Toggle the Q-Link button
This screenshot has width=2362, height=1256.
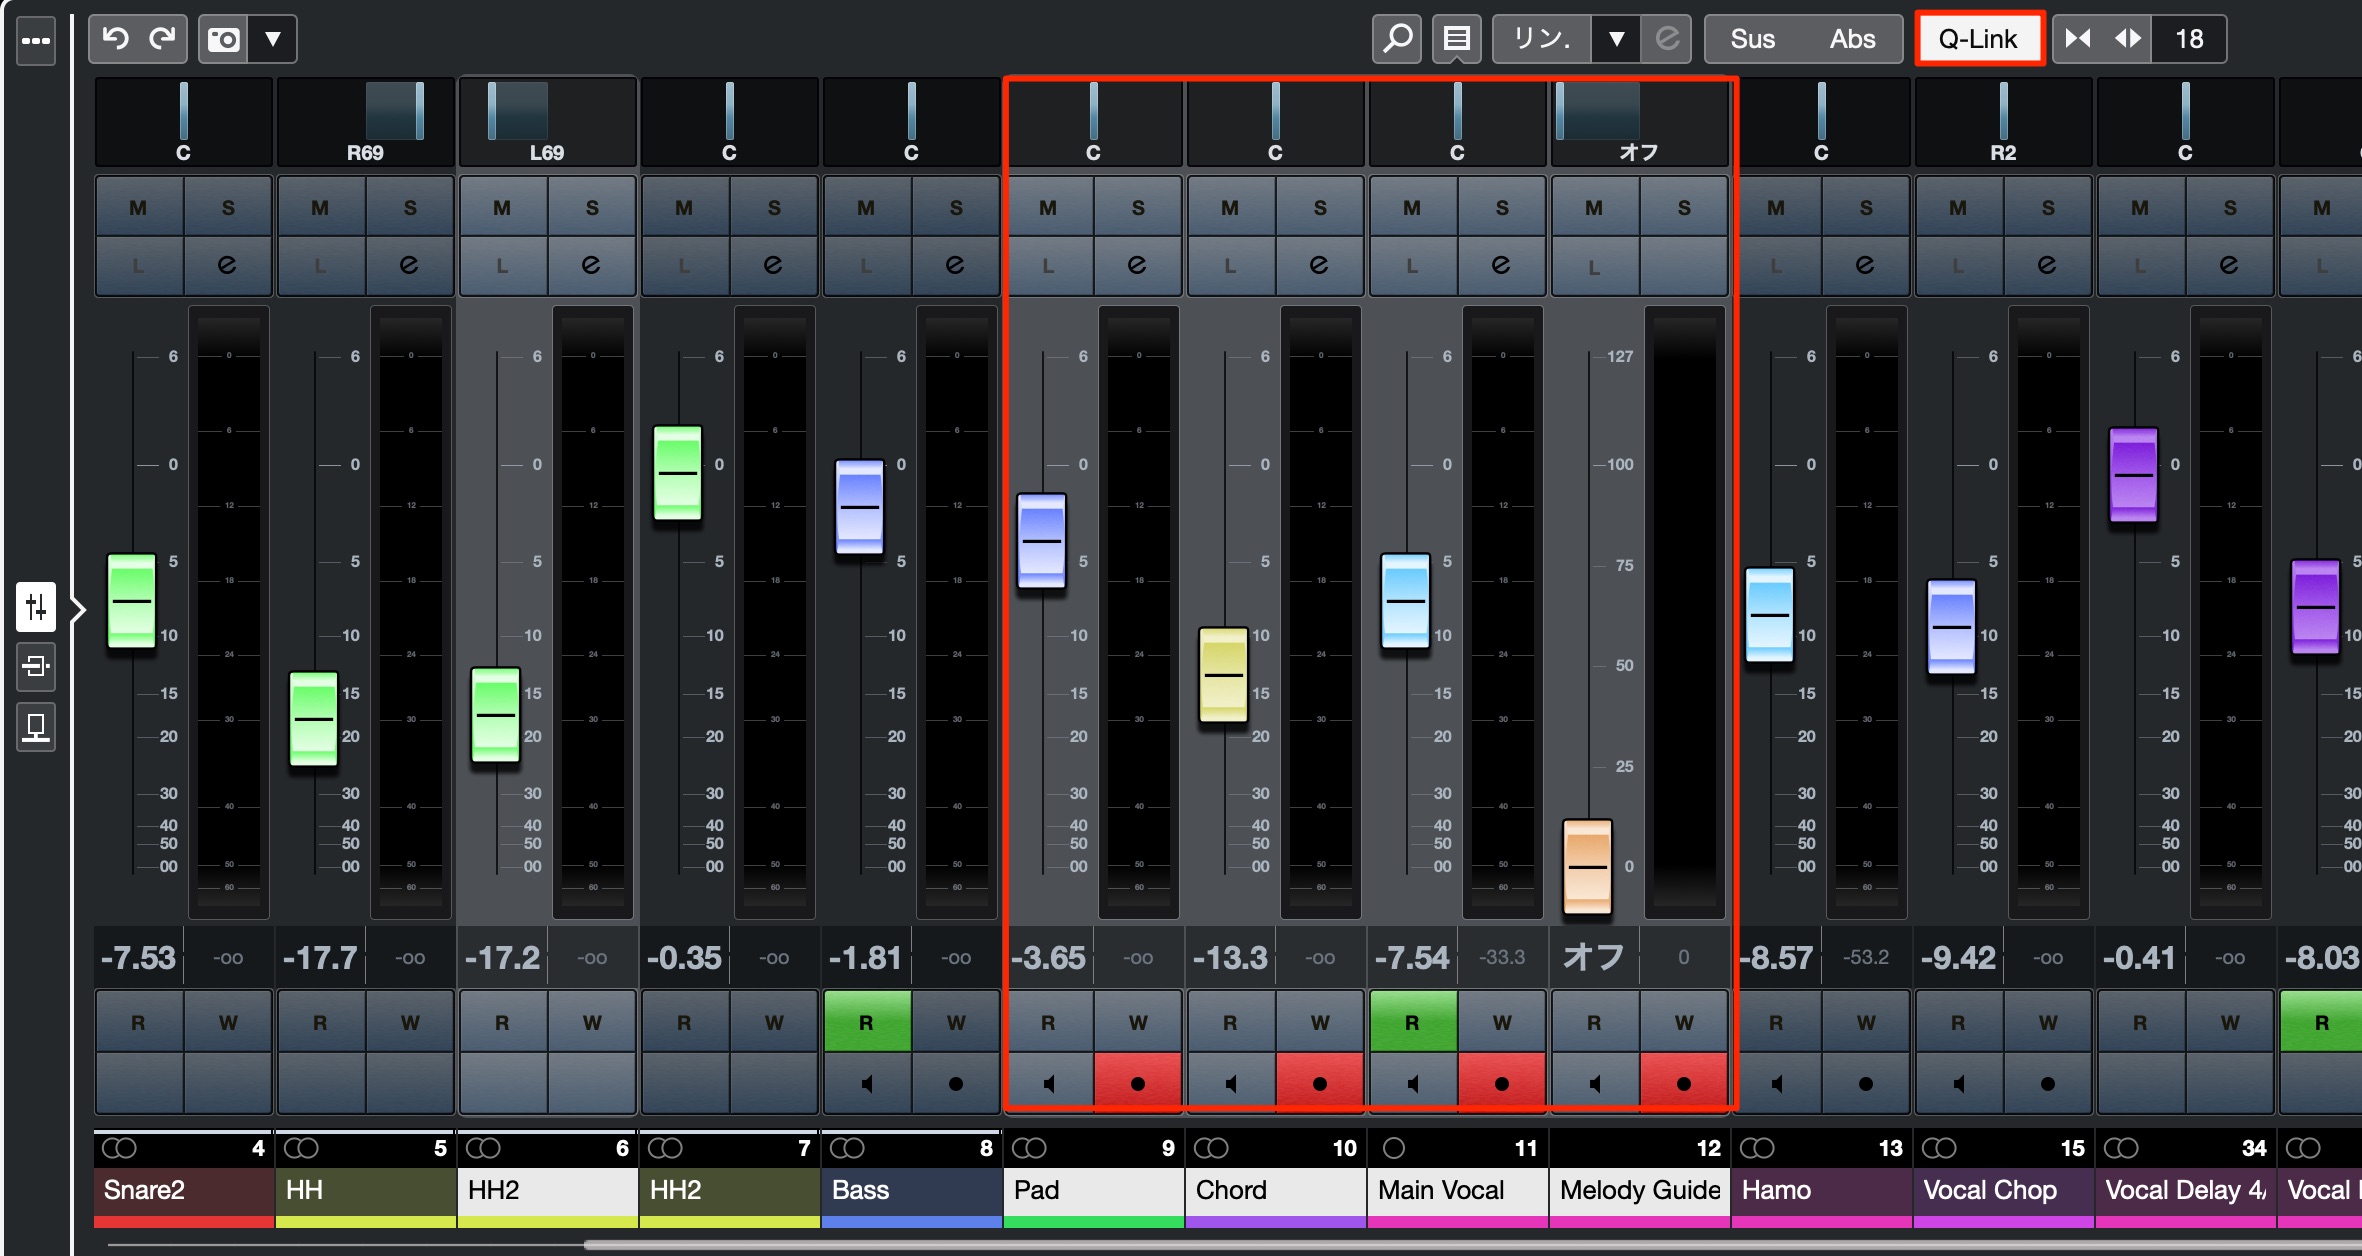[x=1979, y=39]
